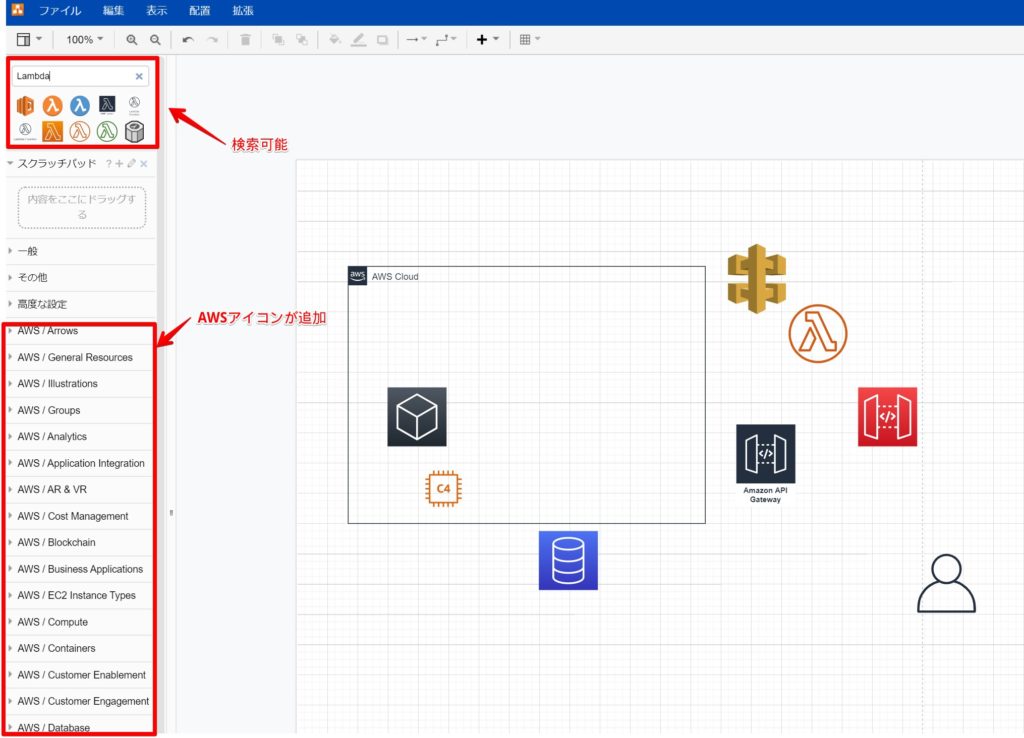Select the blue database icon on canvas
Screen dimensions: 1024x738
coord(568,560)
